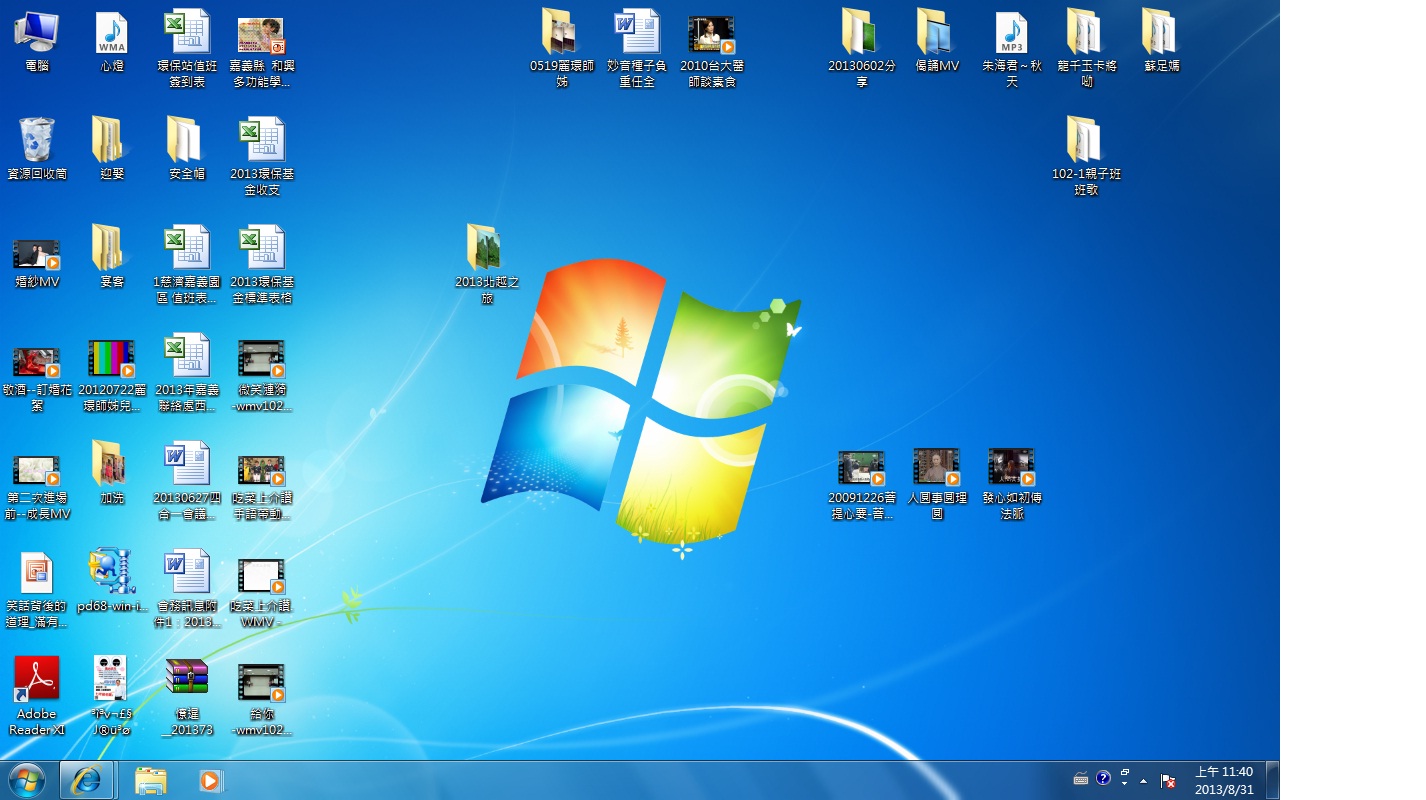Select the 懷遲_201373 WinRAR archive
The height and width of the screenshot is (800, 1426).
tap(187, 696)
